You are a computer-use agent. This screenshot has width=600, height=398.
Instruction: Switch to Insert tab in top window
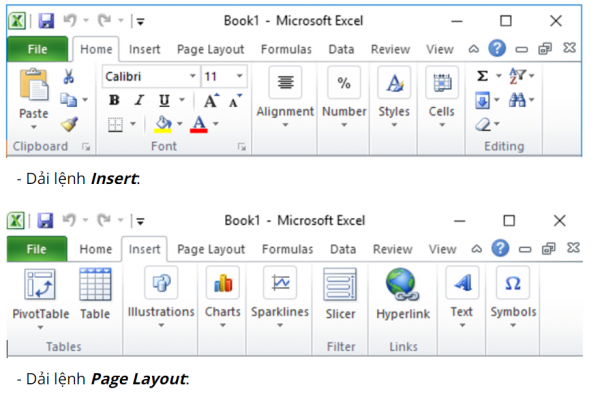145,49
